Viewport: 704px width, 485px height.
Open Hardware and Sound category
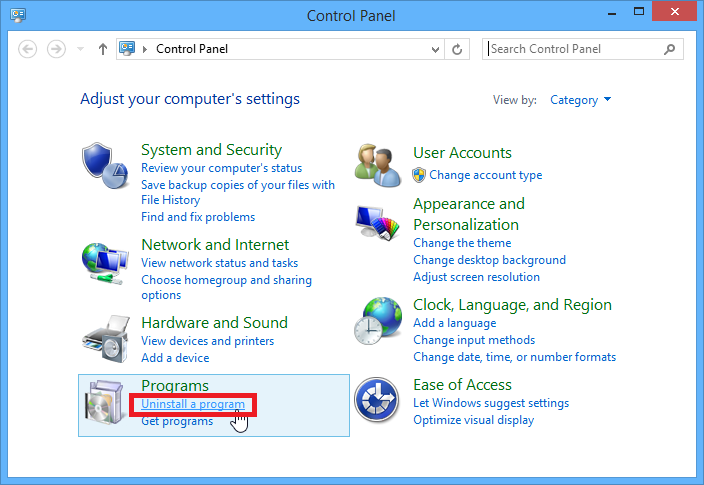(214, 322)
